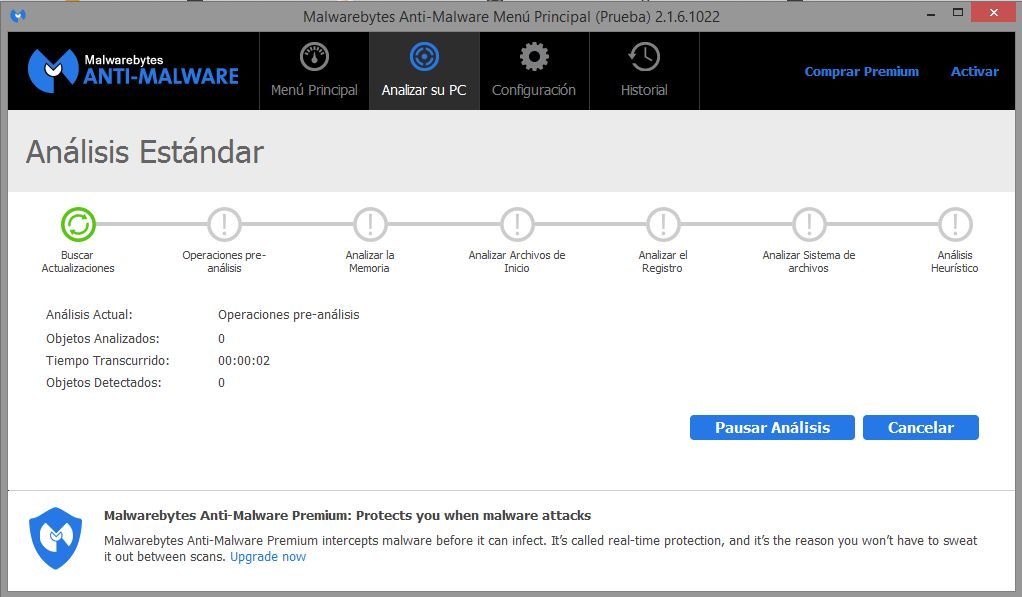Maximize the Malwarebytes window
1022x597 pixels.
tap(957, 12)
